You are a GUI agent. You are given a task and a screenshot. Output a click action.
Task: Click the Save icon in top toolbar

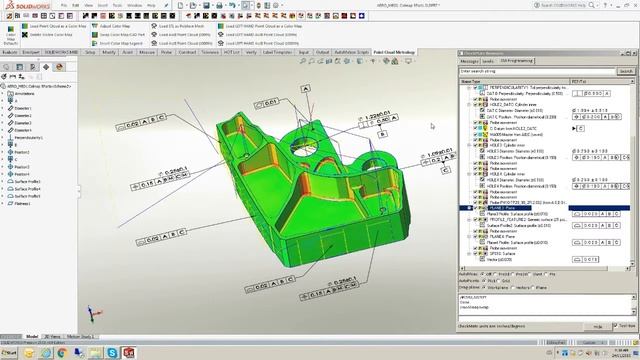206,5
